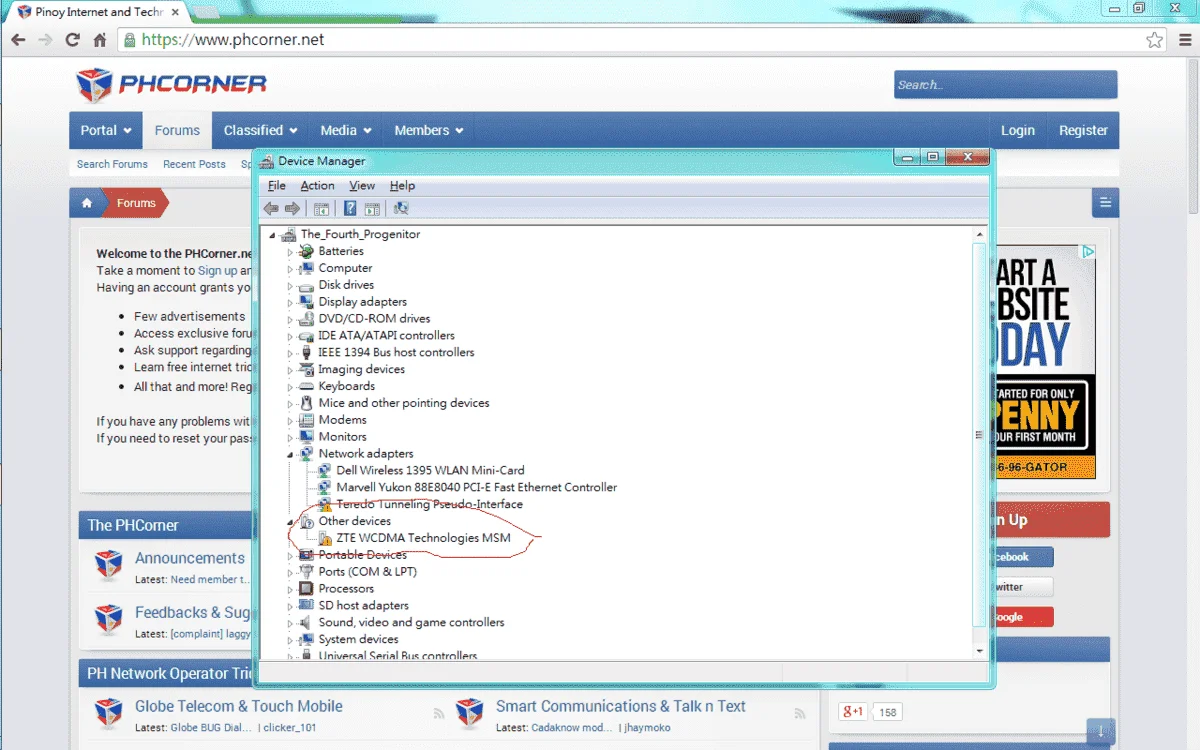Click the PHCorner logo
Viewport: 1200px width, 750px height.
(172, 85)
